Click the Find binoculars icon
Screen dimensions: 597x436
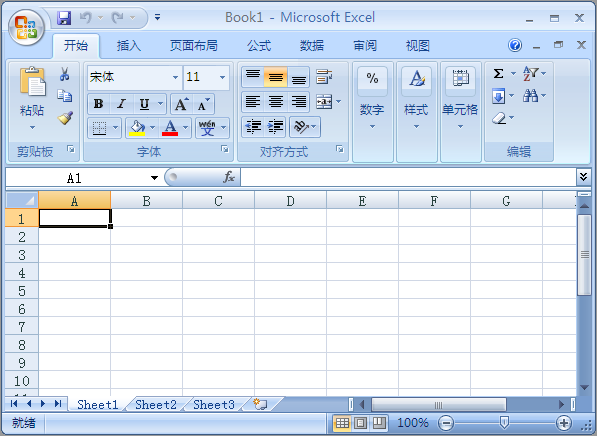coord(530,95)
